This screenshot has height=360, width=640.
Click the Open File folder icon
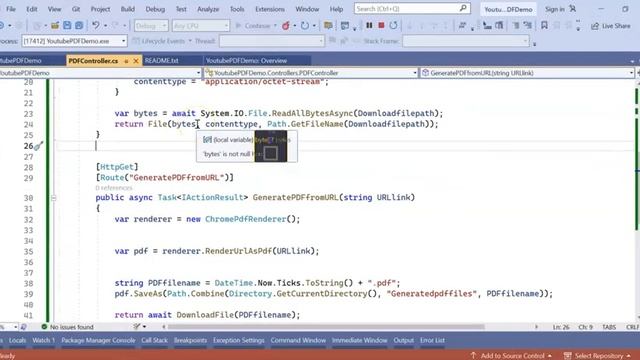(x=55, y=26)
